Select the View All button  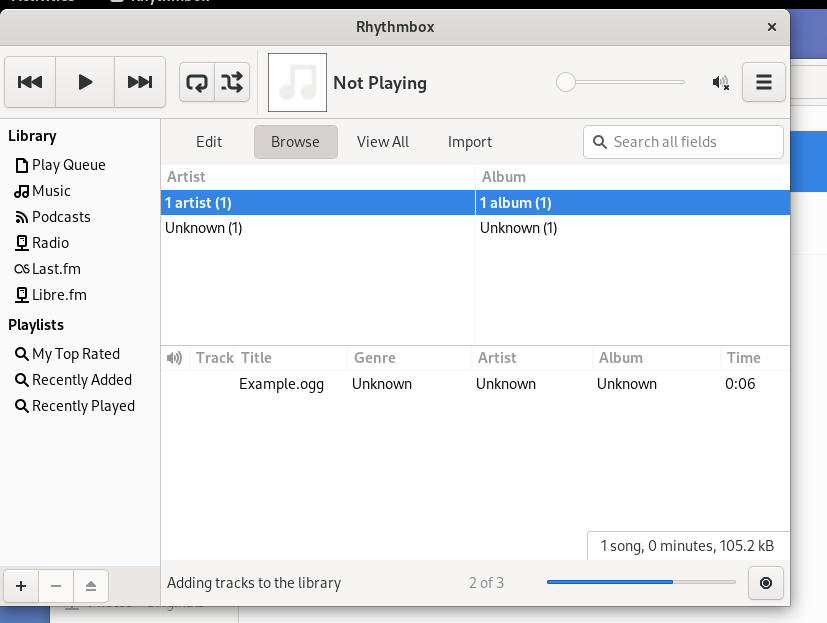coord(383,142)
